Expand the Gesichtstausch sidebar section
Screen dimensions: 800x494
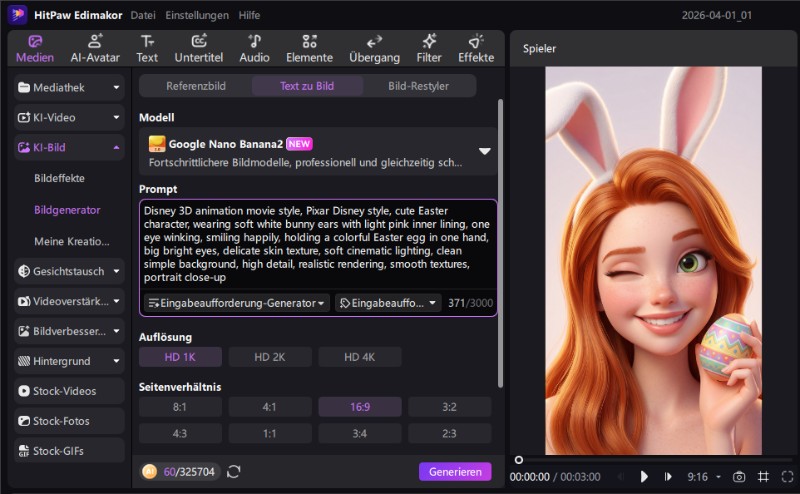pyautogui.click(x=70, y=271)
